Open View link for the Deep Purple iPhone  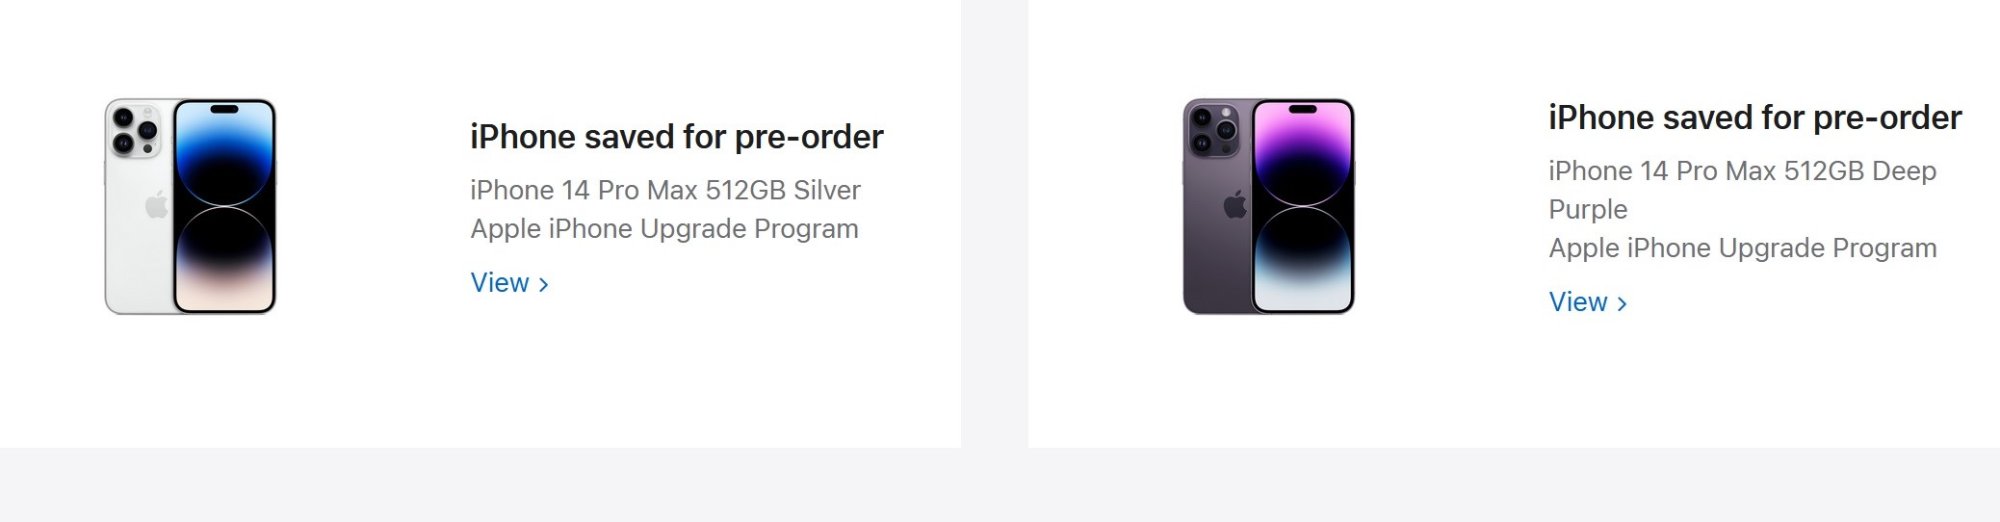(x=1578, y=302)
